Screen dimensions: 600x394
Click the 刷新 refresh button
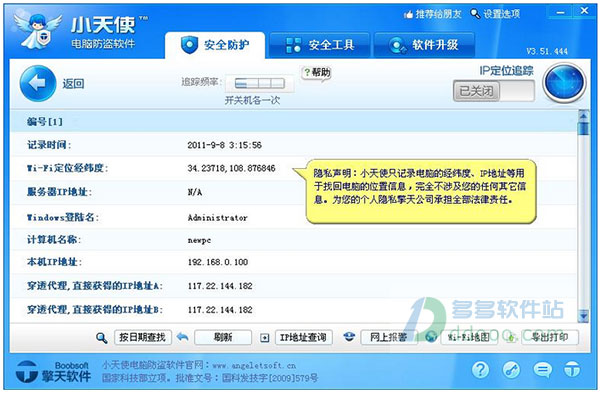click(223, 337)
